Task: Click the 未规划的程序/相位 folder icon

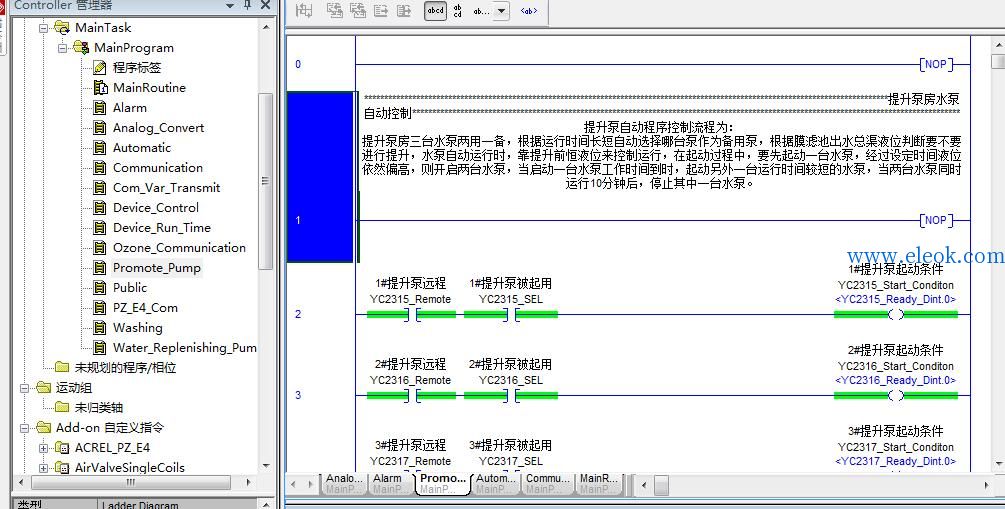Action: [62, 367]
